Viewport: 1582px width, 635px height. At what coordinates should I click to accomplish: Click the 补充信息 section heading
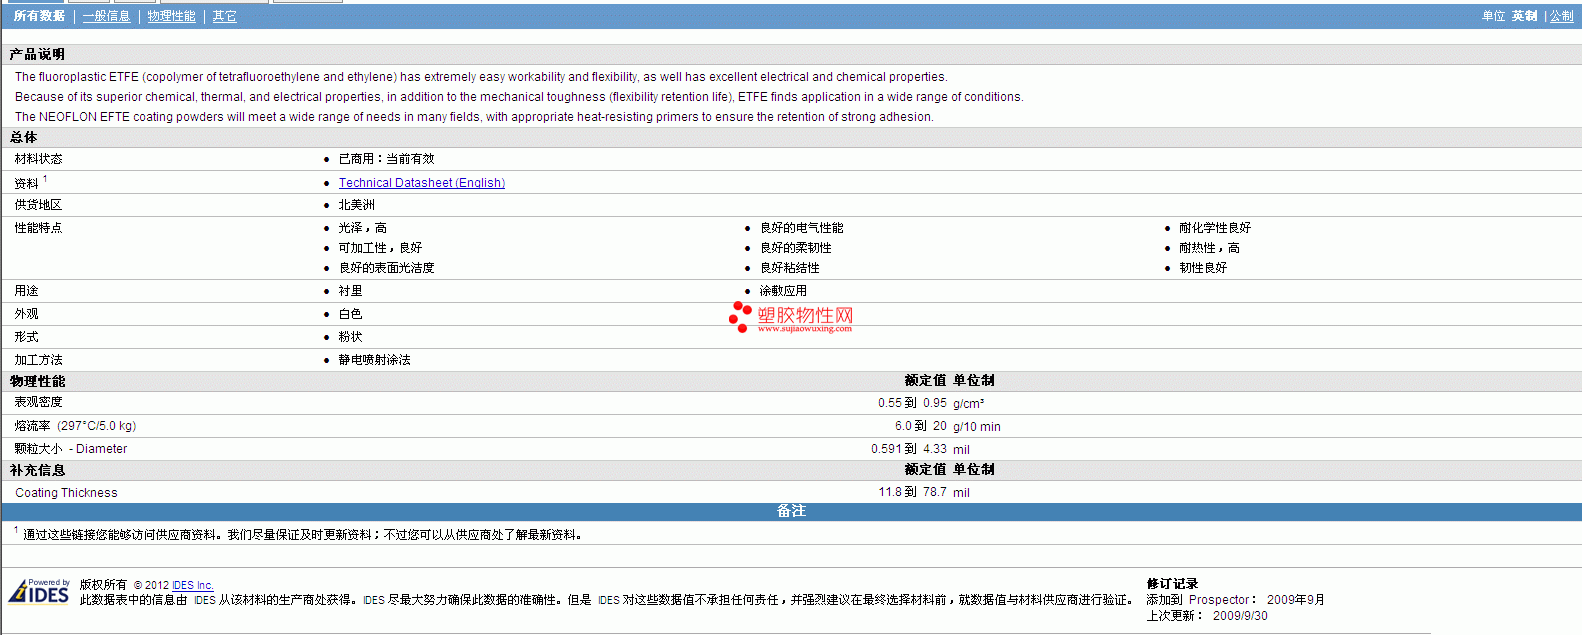point(37,470)
